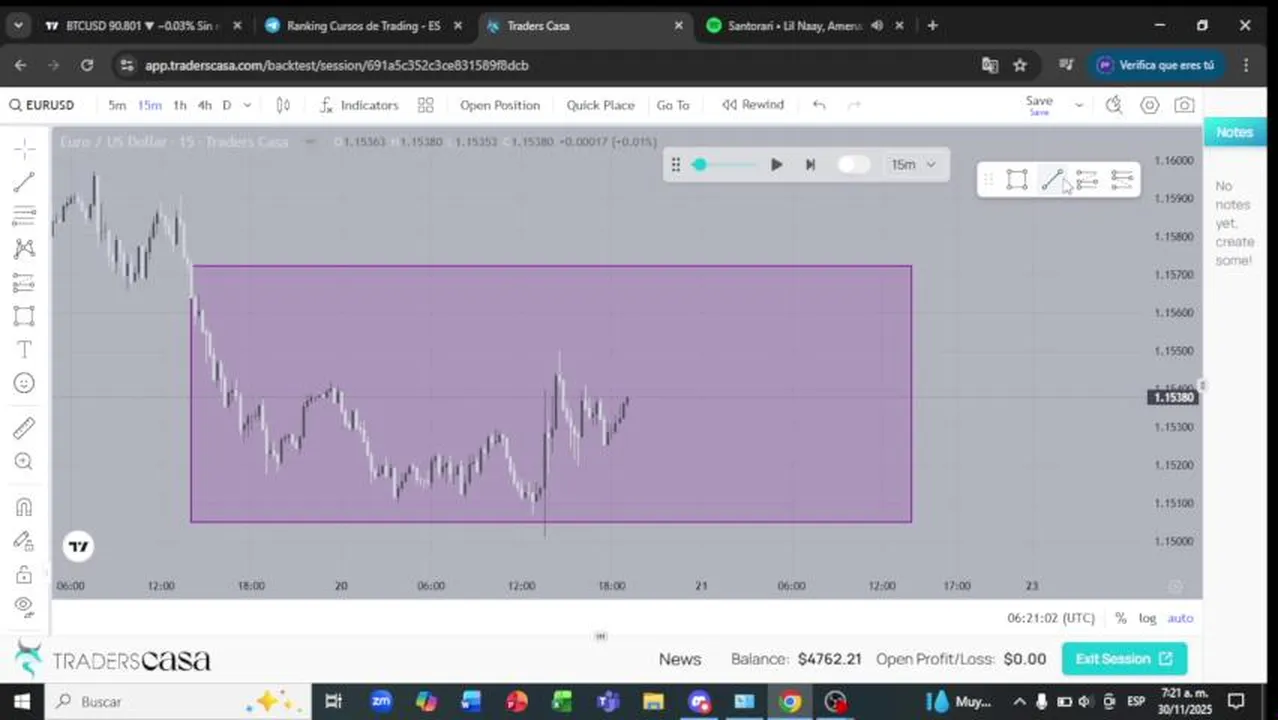
Task: Select short position tool in floating favorites bar
Action: pyautogui.click(x=1122, y=180)
